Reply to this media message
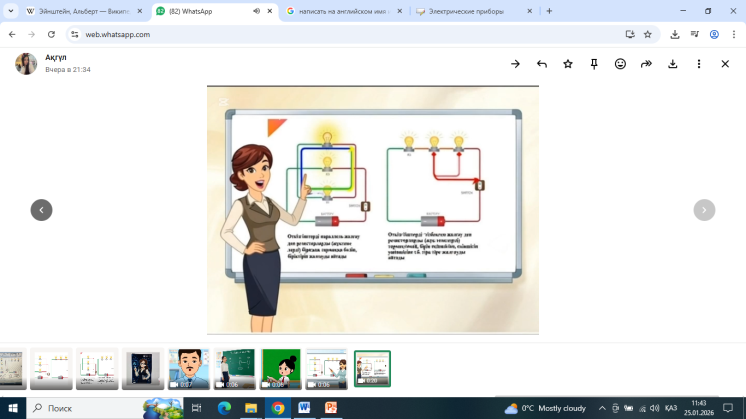The height and width of the screenshot is (419, 746). 541,64
